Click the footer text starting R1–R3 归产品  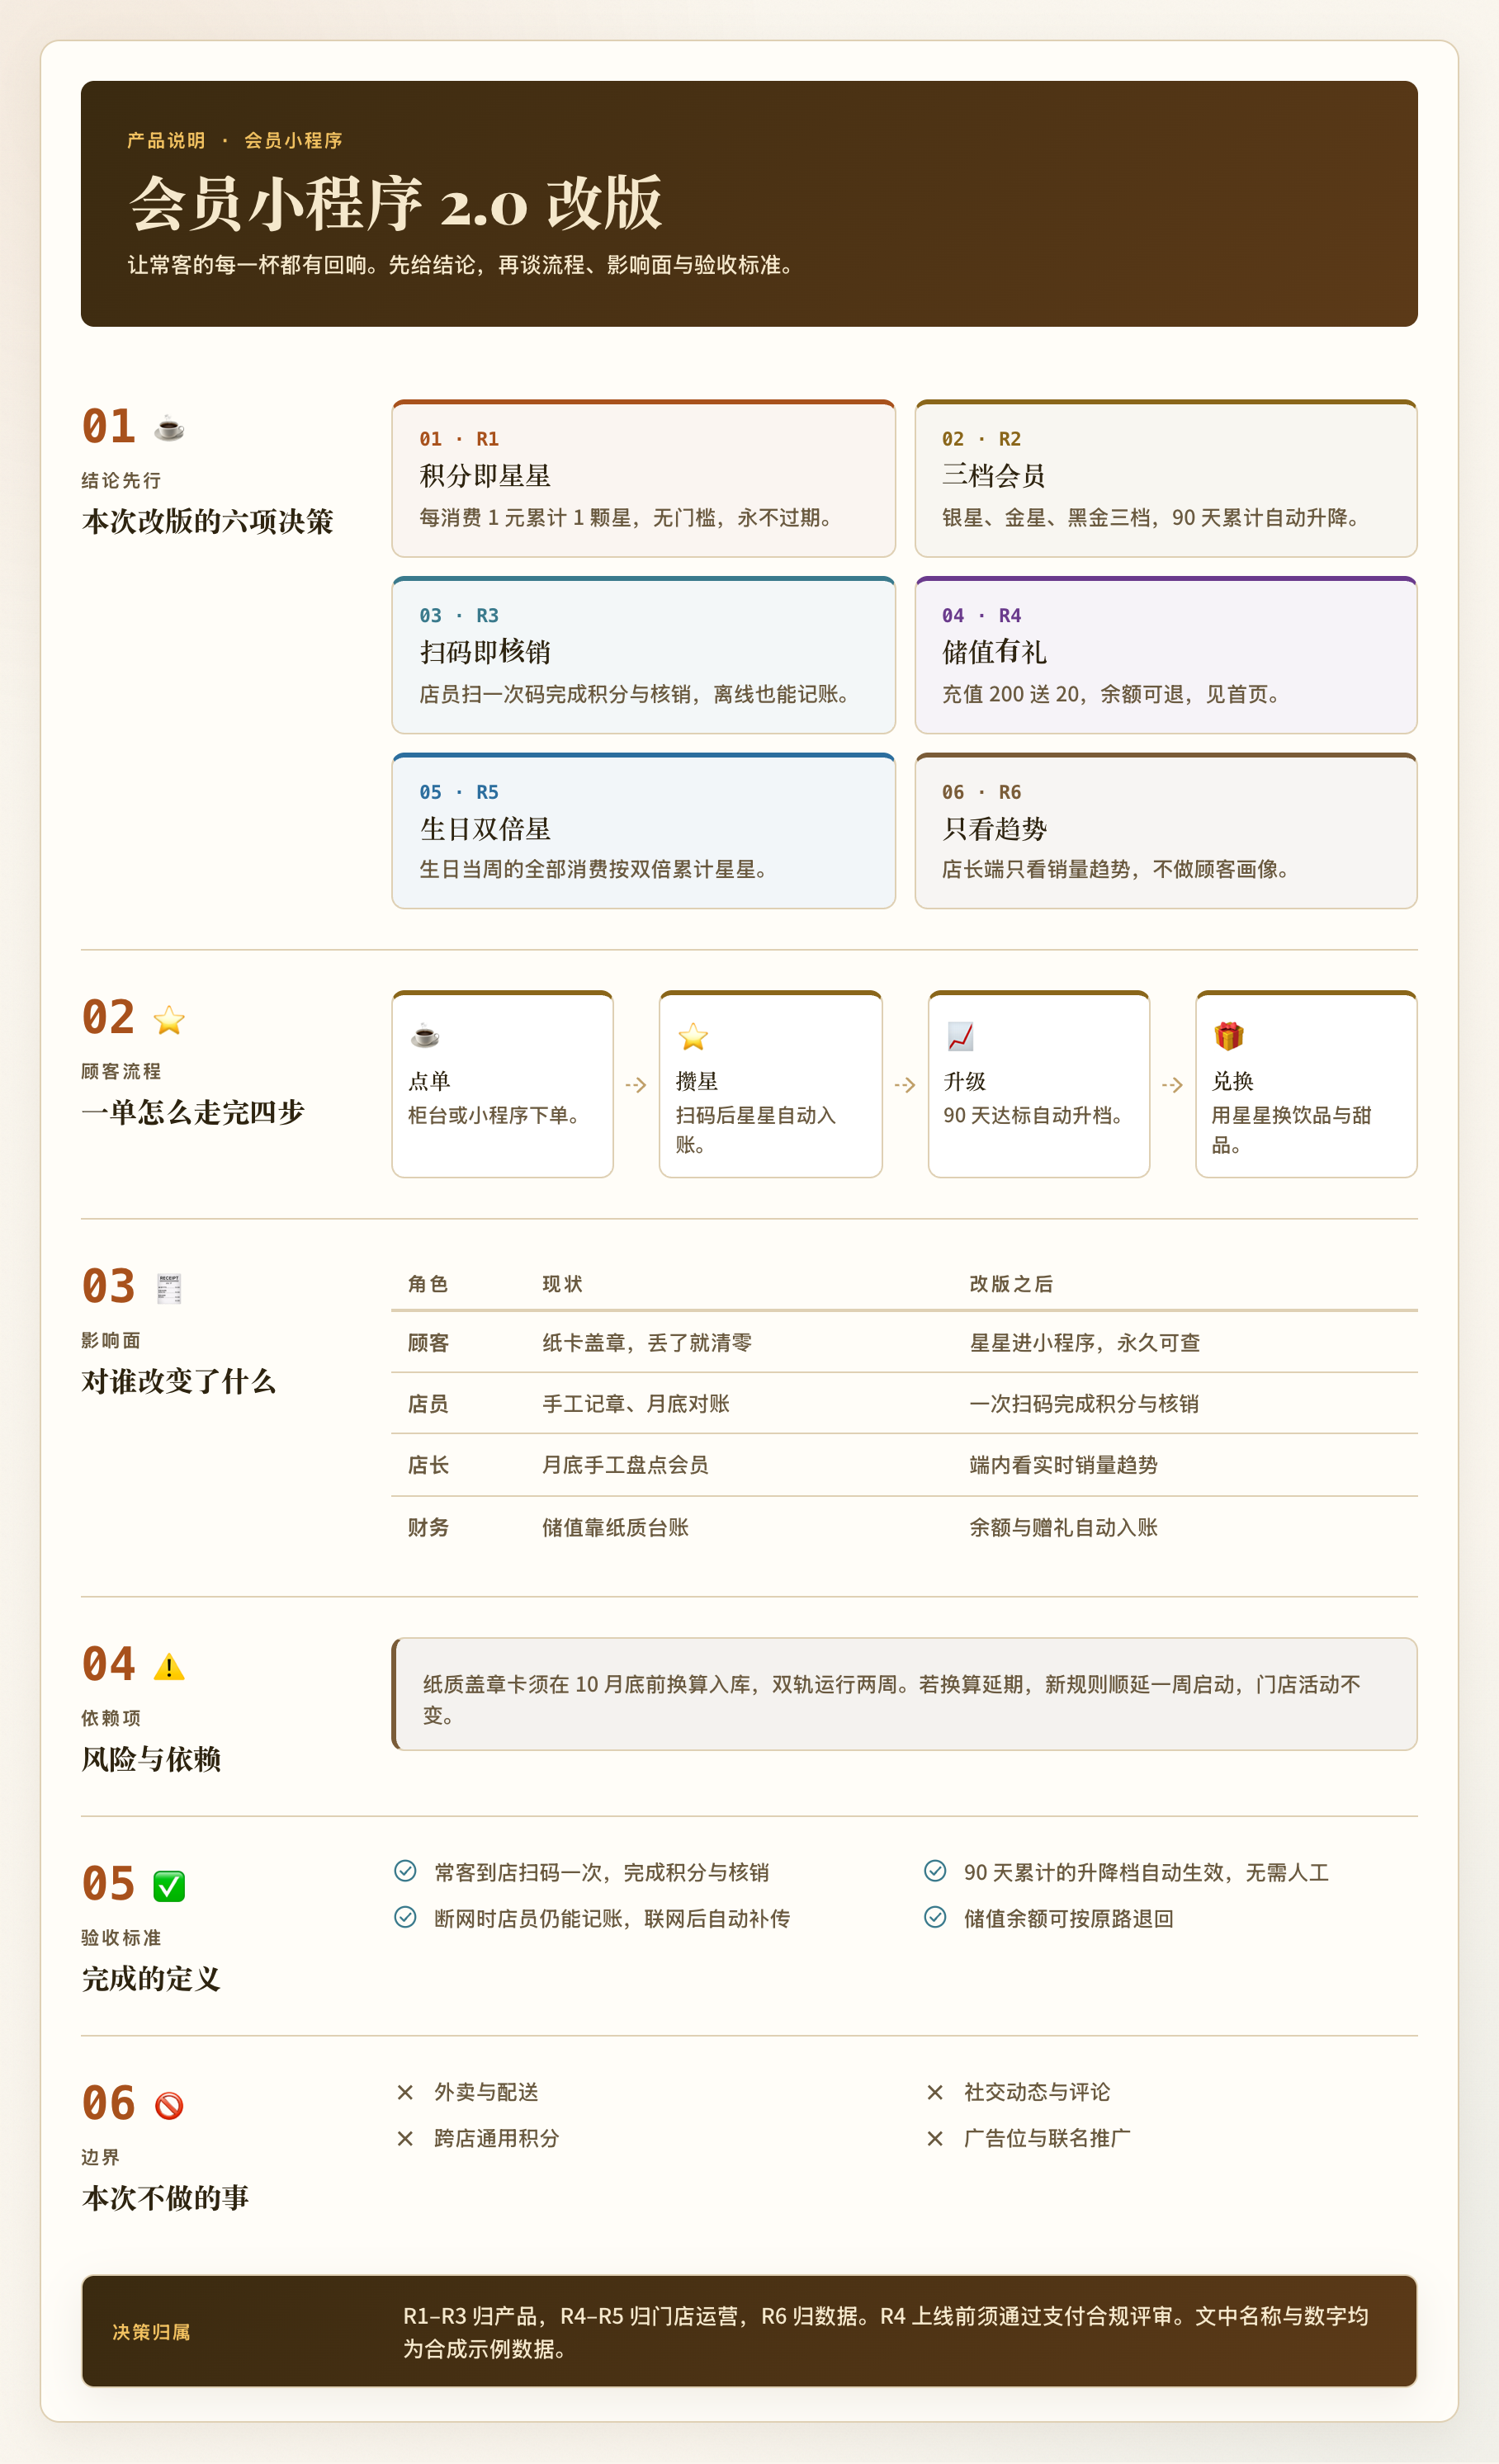click(x=886, y=2332)
